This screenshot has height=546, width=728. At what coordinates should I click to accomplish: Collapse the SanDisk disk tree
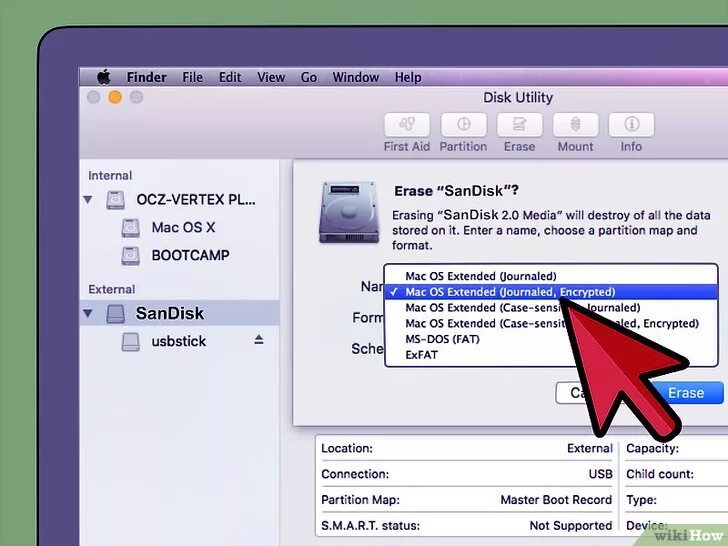88,313
